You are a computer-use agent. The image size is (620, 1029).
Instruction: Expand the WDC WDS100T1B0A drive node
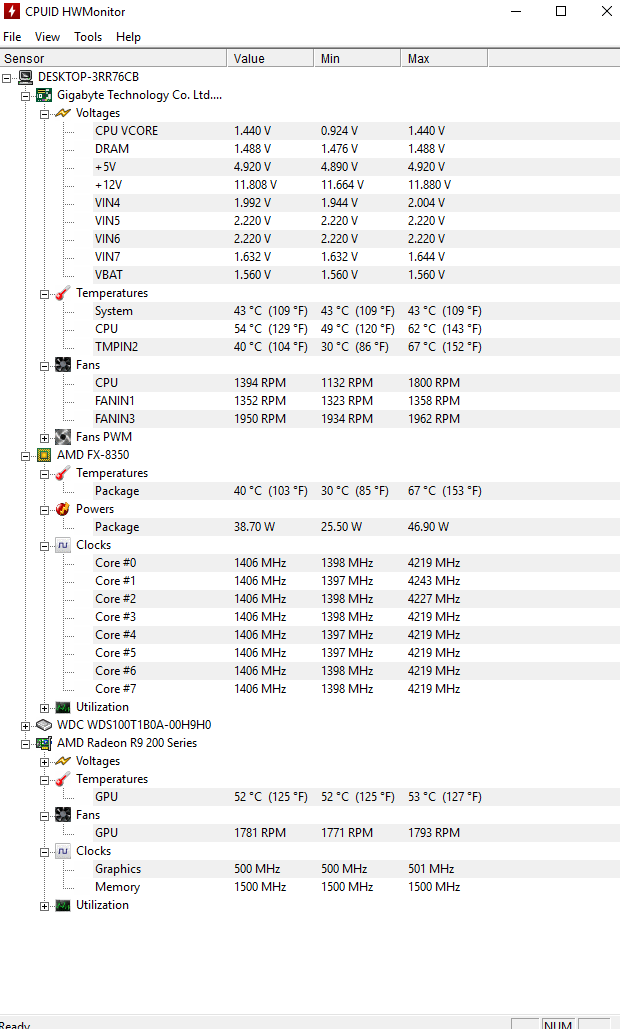[26, 726]
